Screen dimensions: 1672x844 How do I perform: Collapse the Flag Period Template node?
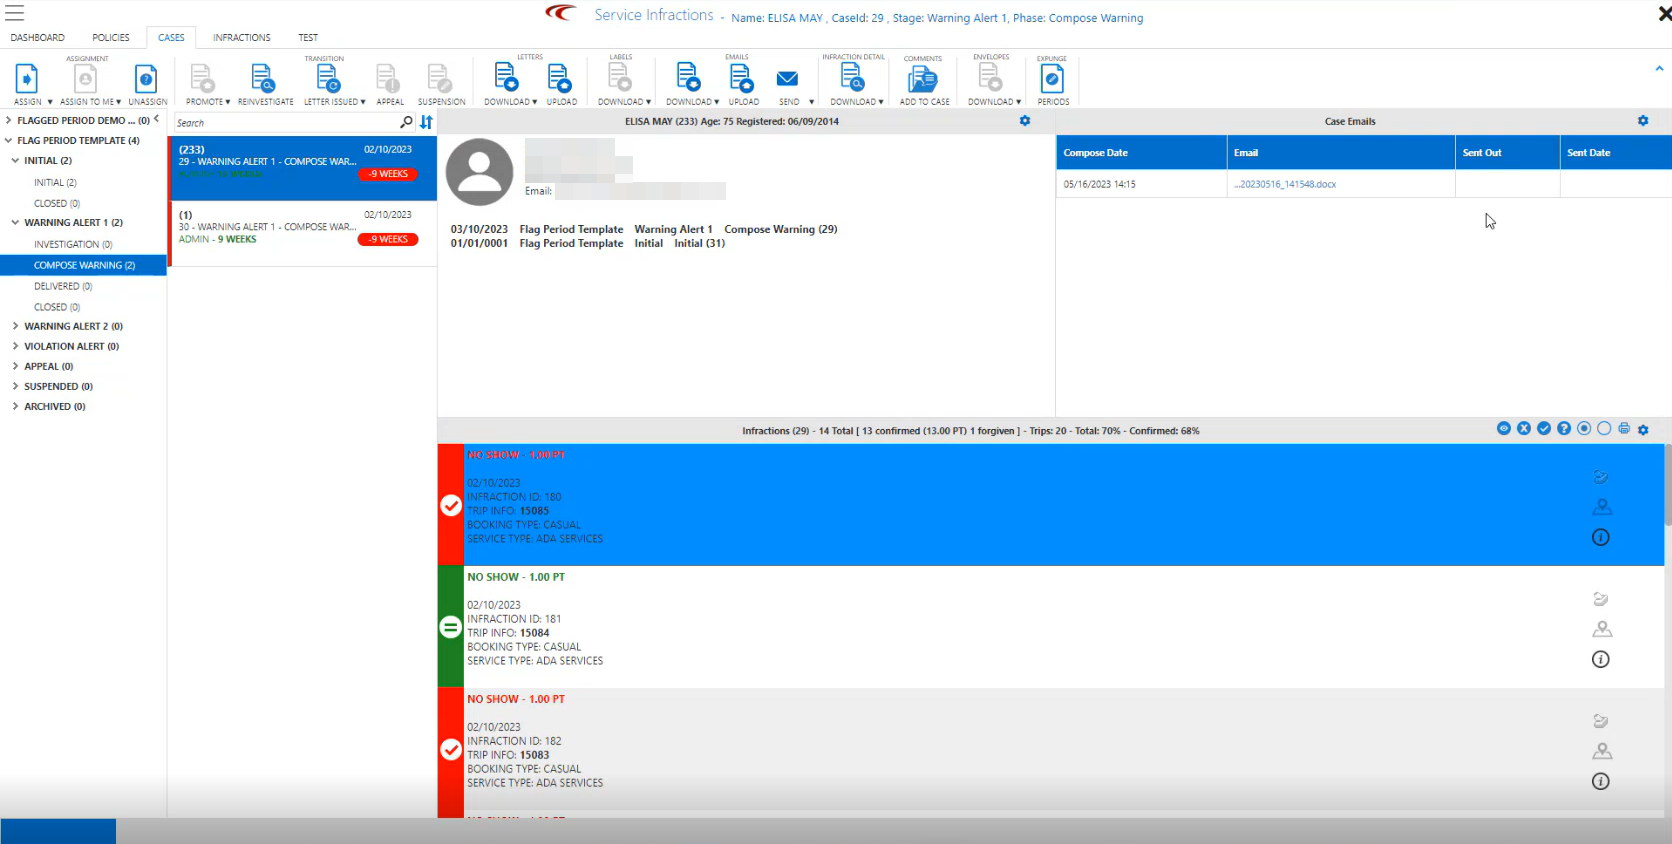pos(8,140)
